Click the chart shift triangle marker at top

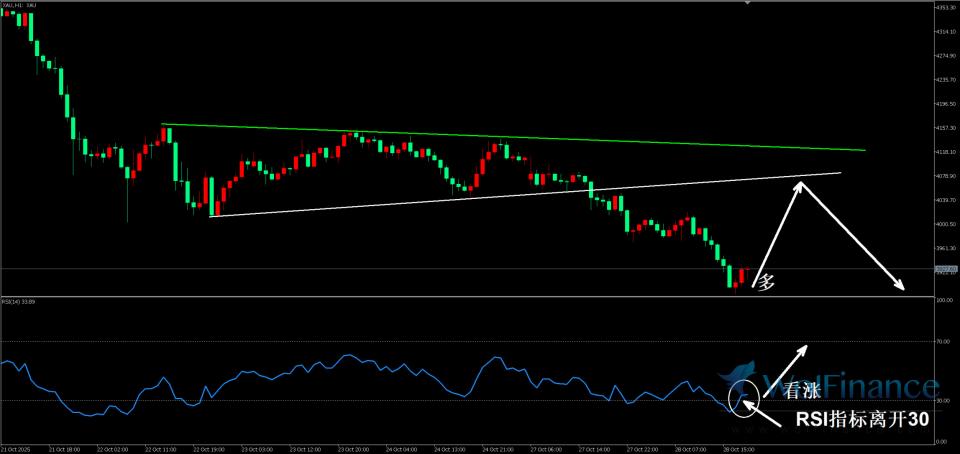(x=747, y=4)
